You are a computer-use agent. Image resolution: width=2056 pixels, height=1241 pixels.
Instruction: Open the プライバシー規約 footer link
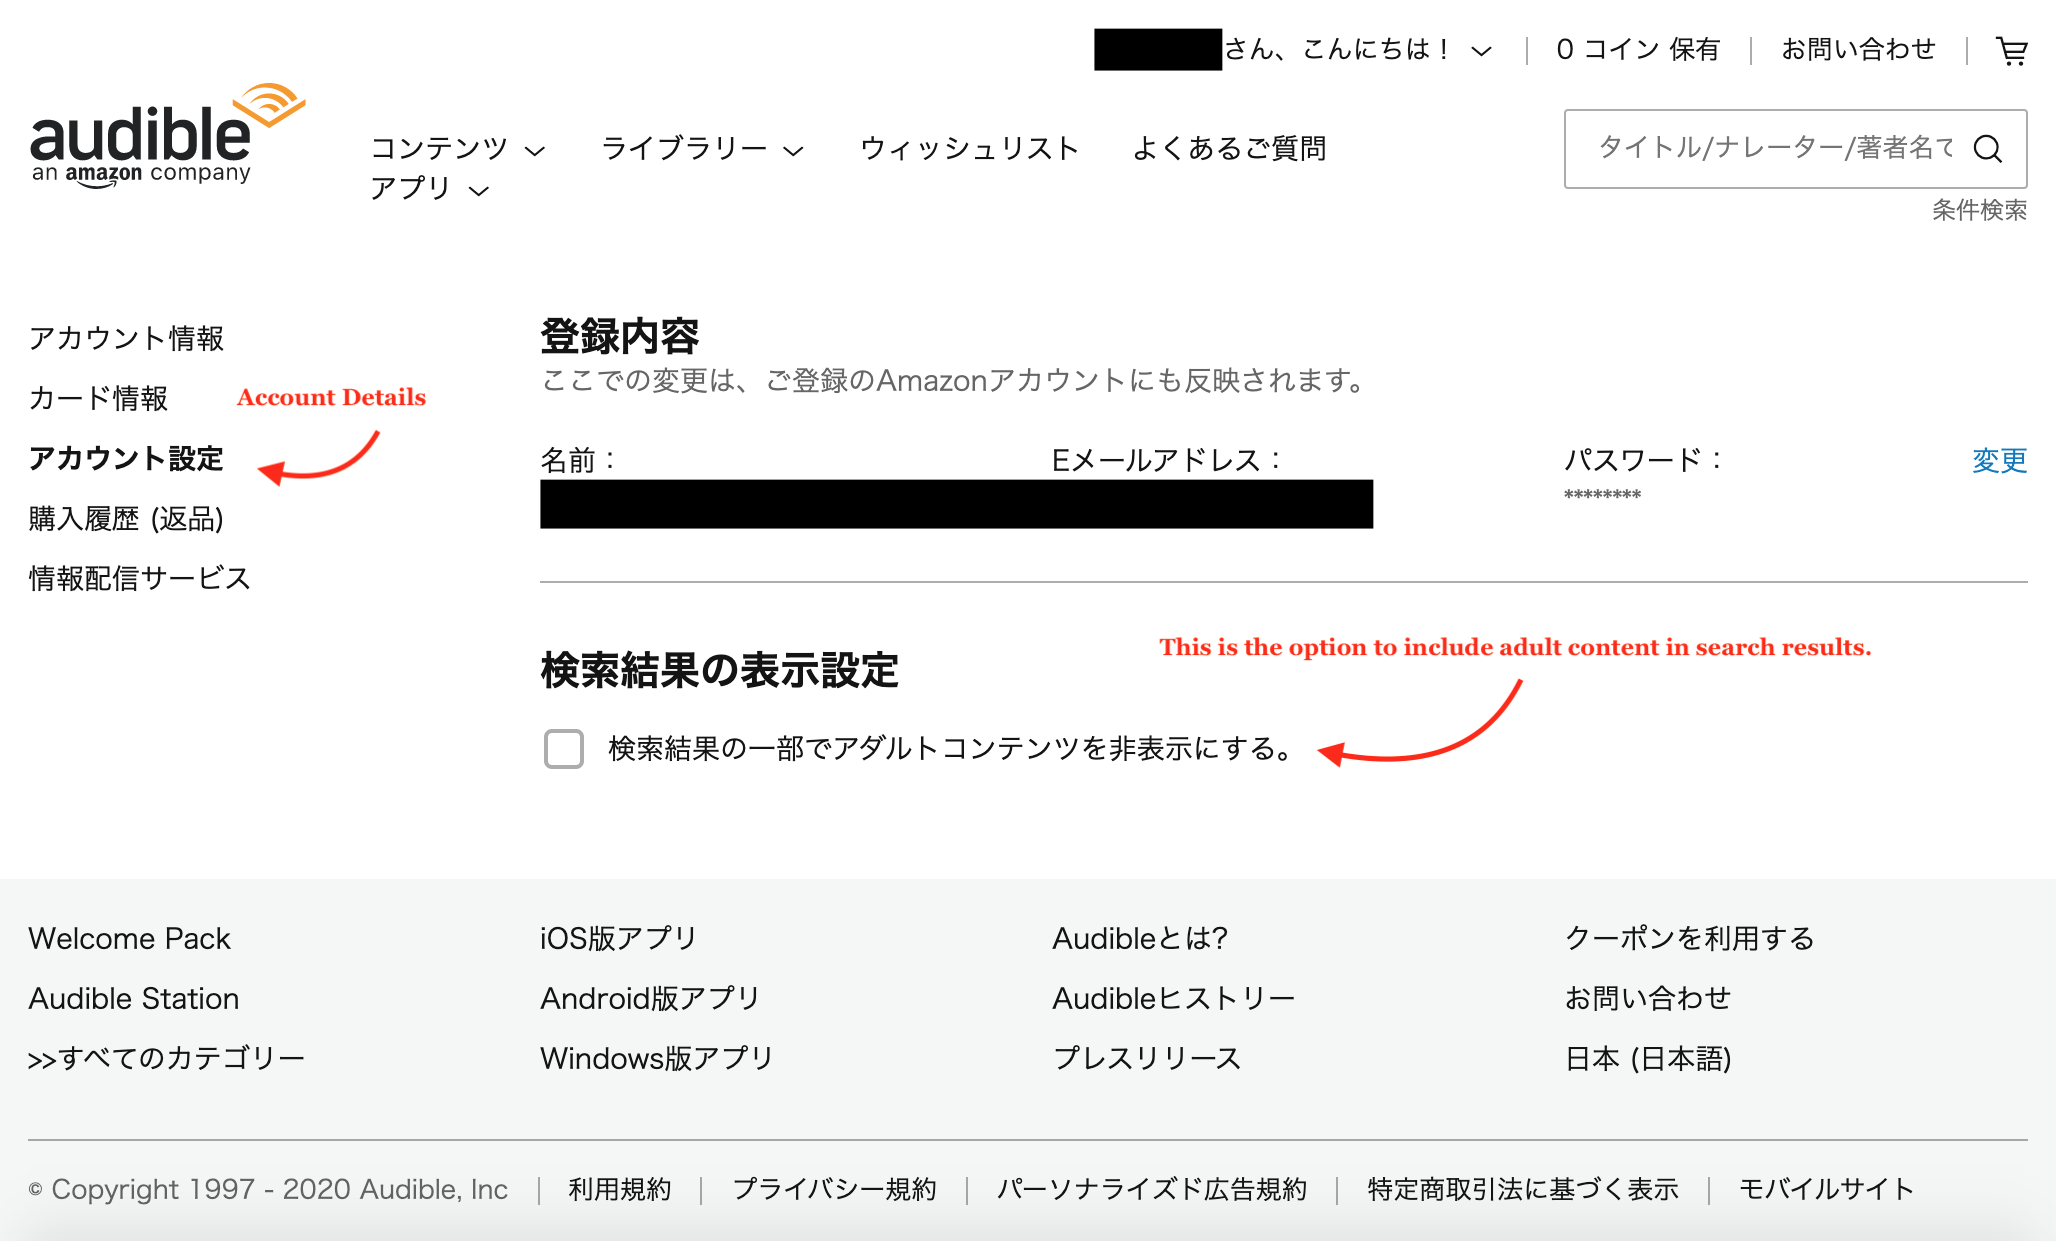835,1189
